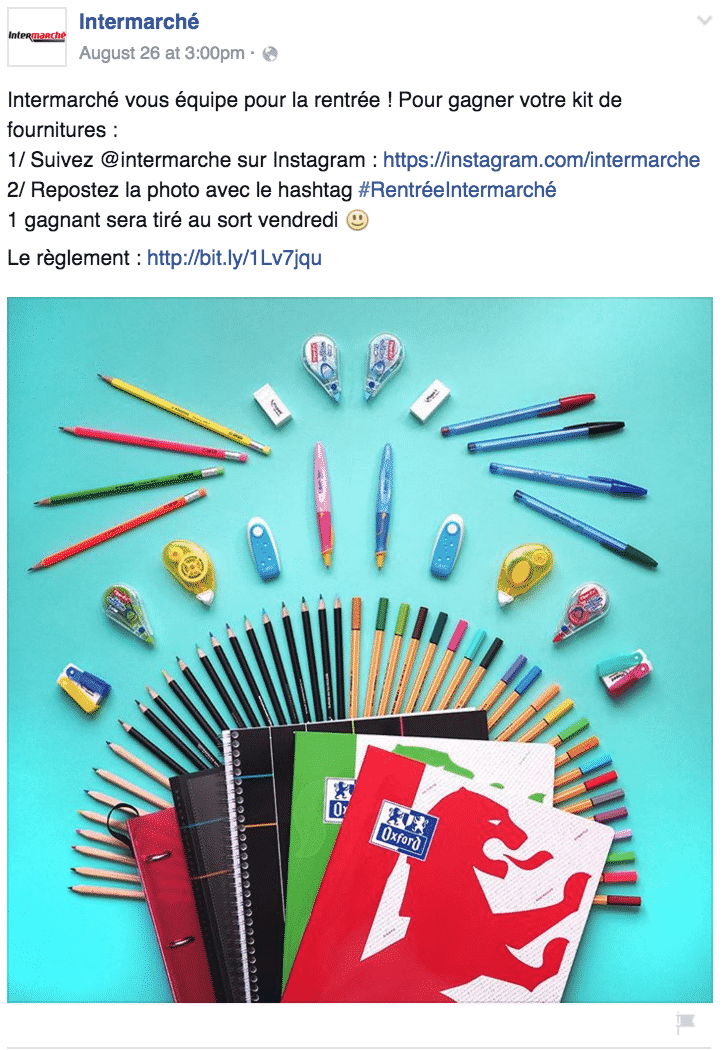Click the smiley emoji after vendredi
725x1050 pixels.
tap(357, 220)
